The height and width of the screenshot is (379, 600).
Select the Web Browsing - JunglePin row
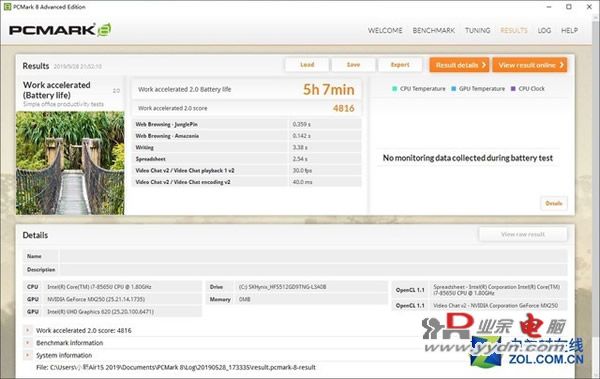coord(247,124)
